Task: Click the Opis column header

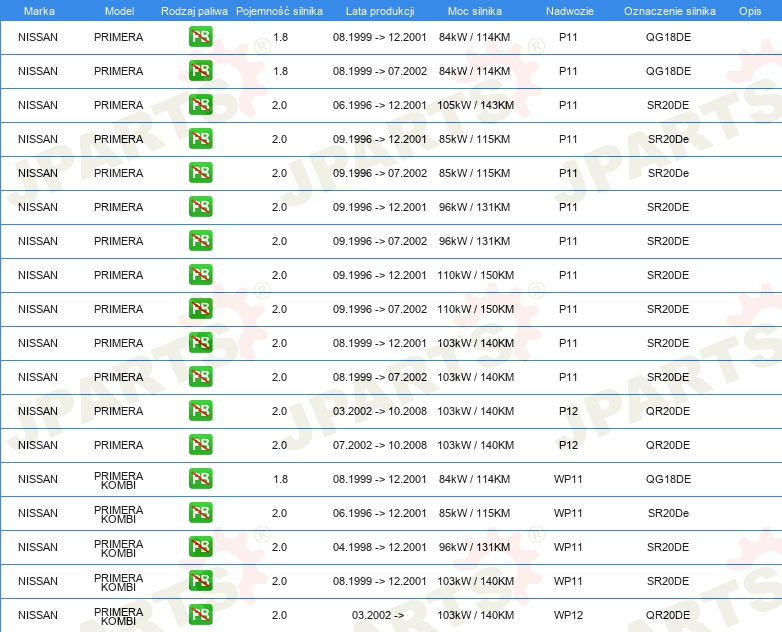Action: point(750,11)
